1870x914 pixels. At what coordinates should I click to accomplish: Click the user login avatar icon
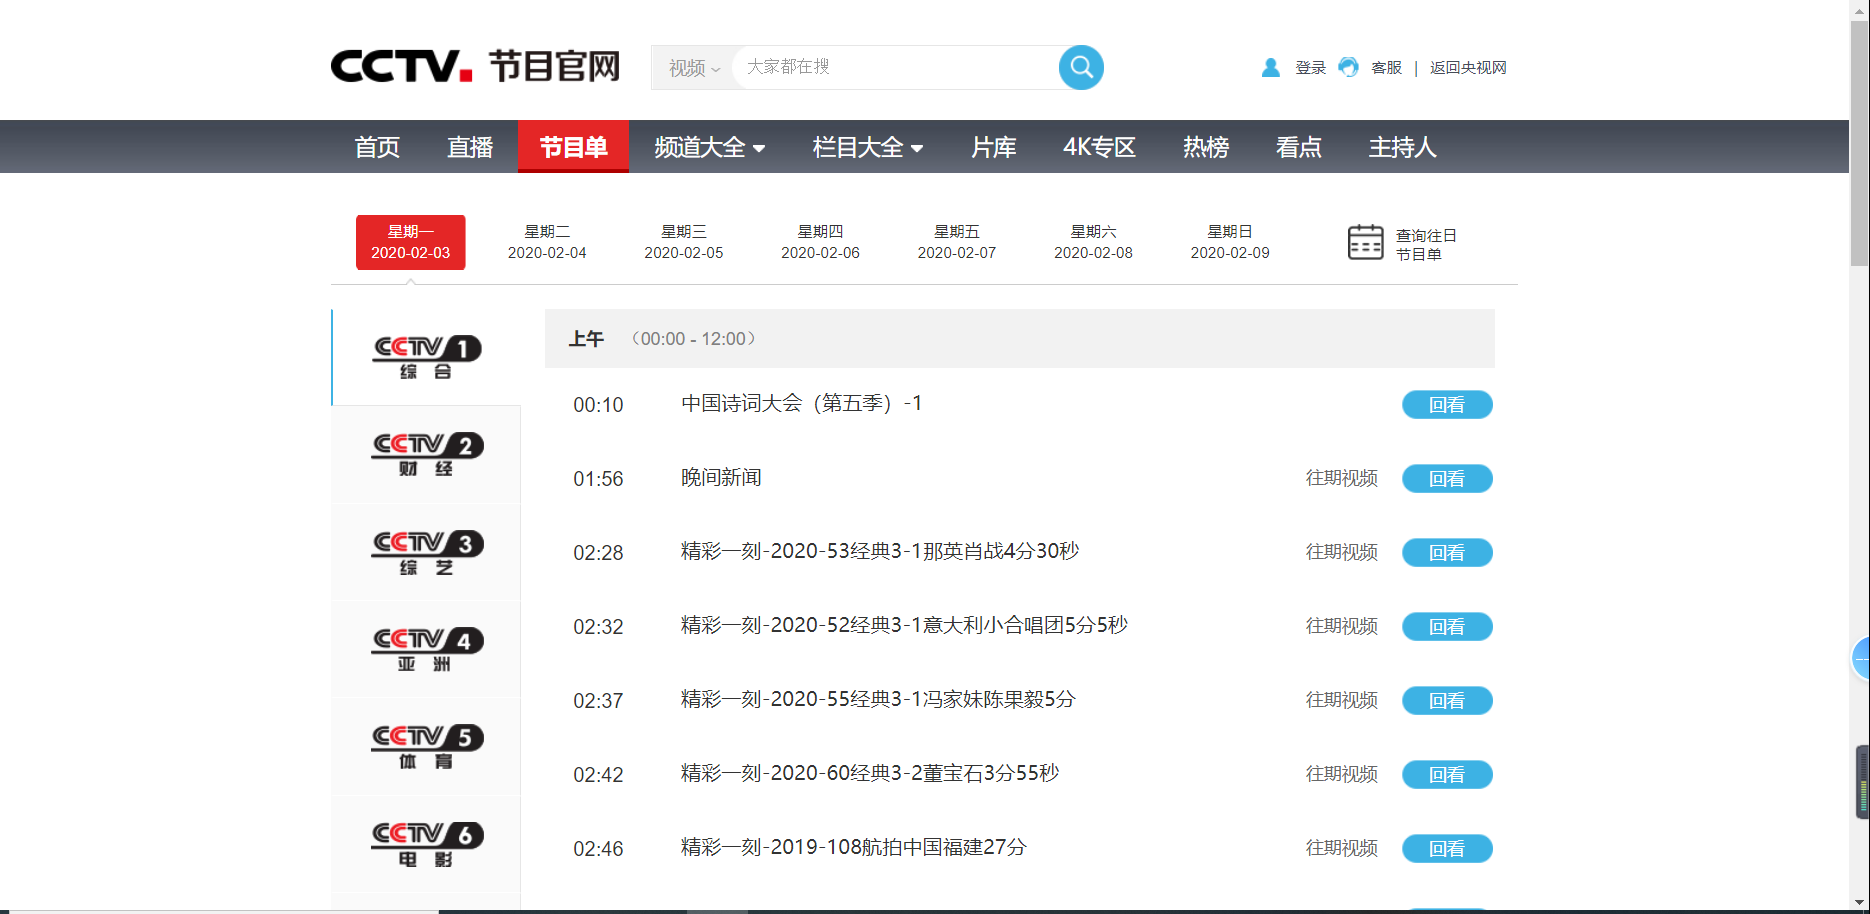click(1271, 67)
